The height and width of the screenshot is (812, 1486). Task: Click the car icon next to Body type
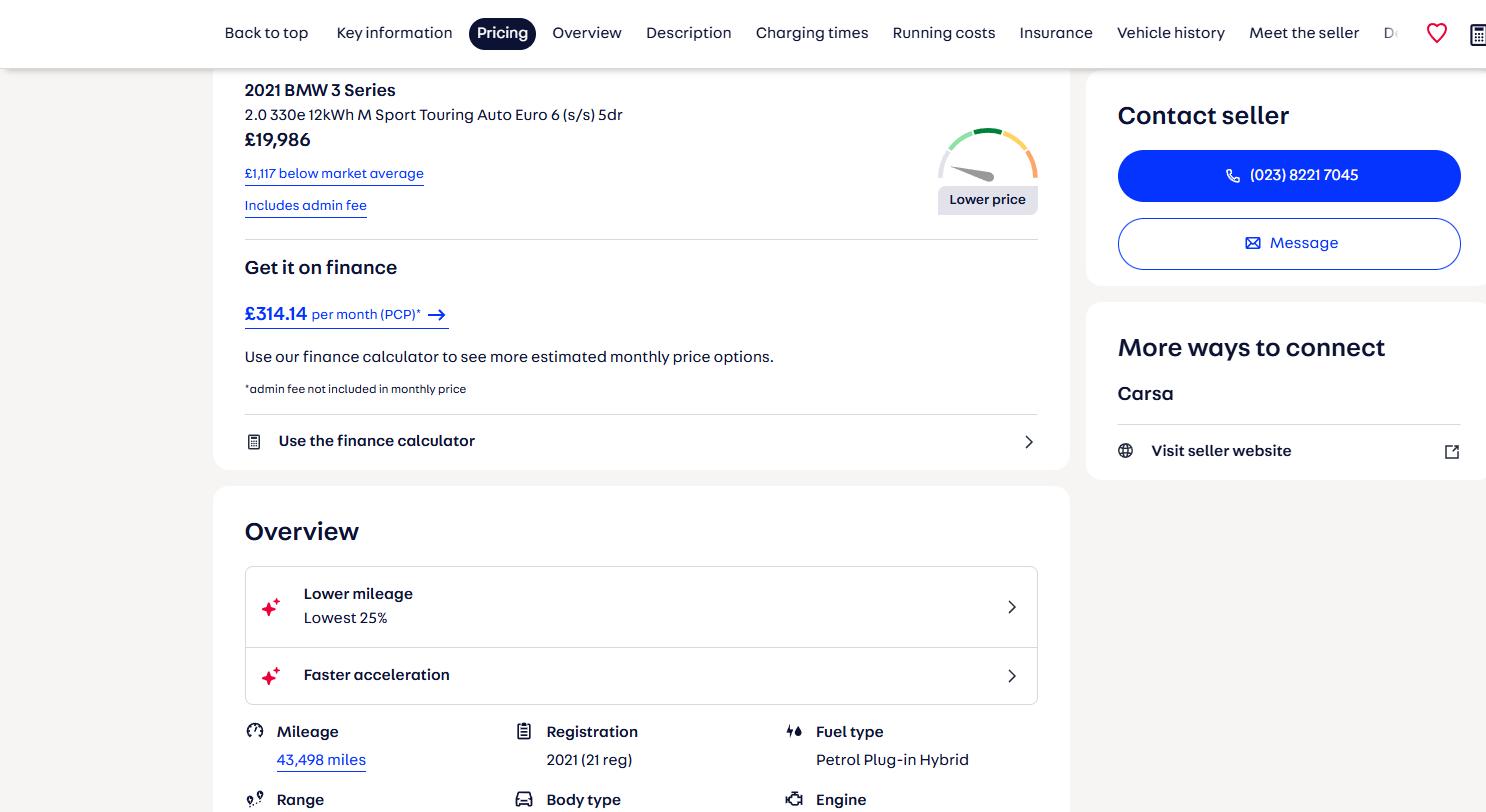(524, 799)
